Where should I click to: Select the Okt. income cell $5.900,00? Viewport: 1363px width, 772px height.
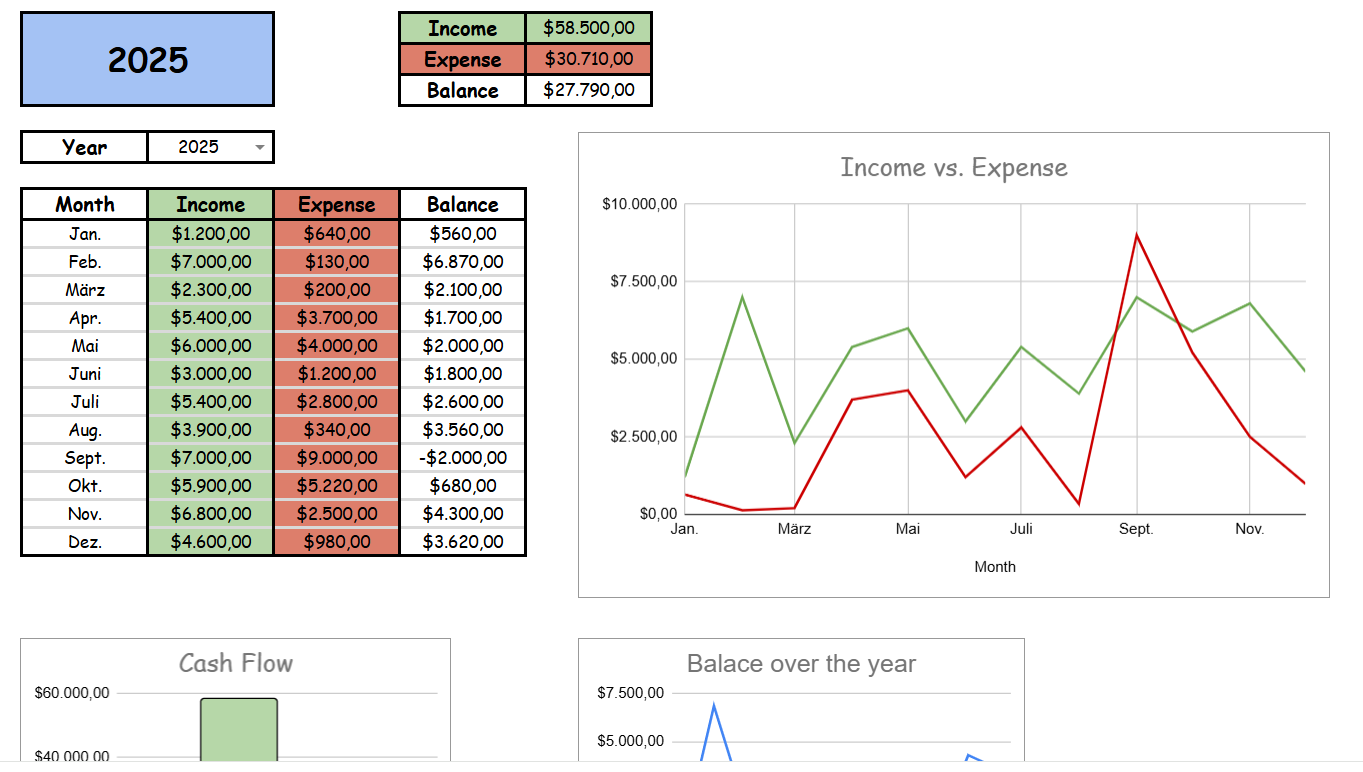(x=210, y=486)
